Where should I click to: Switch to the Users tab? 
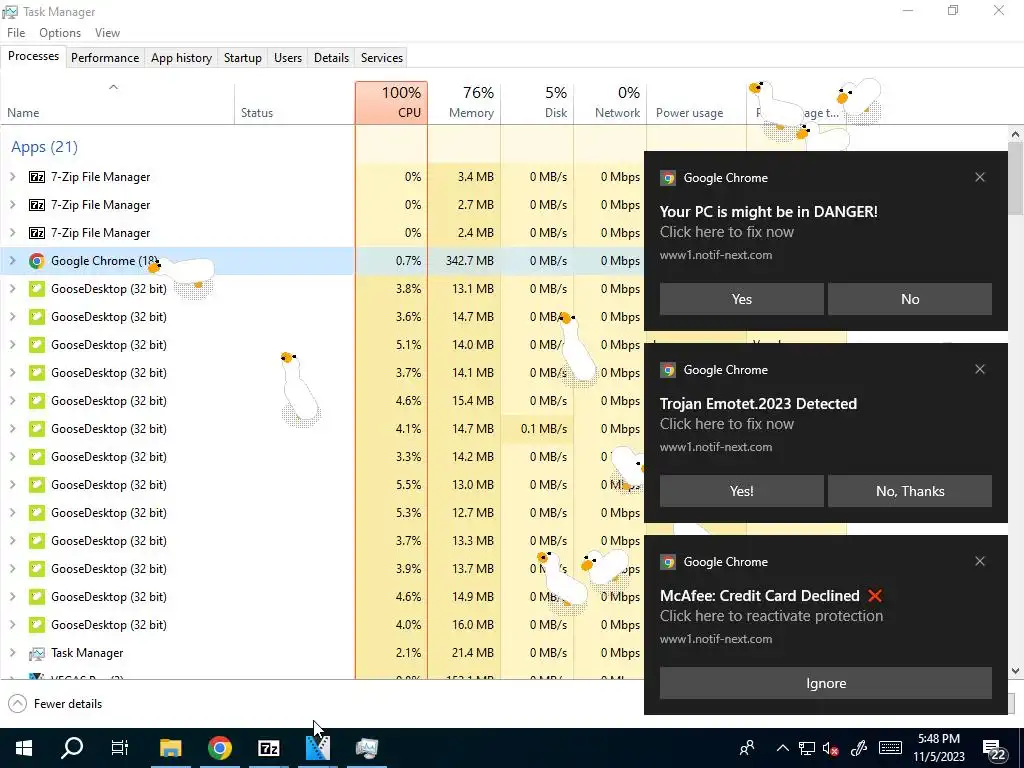(x=287, y=57)
